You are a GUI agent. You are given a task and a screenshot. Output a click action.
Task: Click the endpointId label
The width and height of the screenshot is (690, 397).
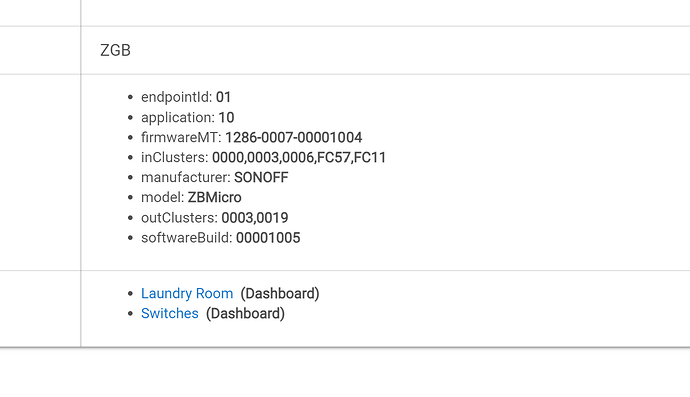(176, 97)
